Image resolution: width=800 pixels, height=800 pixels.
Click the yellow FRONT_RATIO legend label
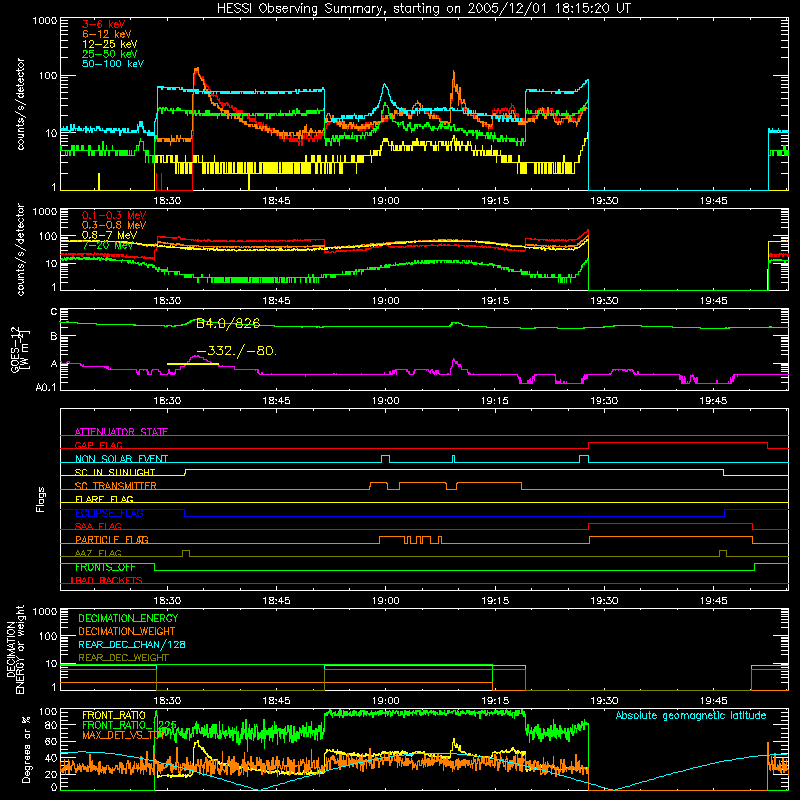[x=114, y=715]
